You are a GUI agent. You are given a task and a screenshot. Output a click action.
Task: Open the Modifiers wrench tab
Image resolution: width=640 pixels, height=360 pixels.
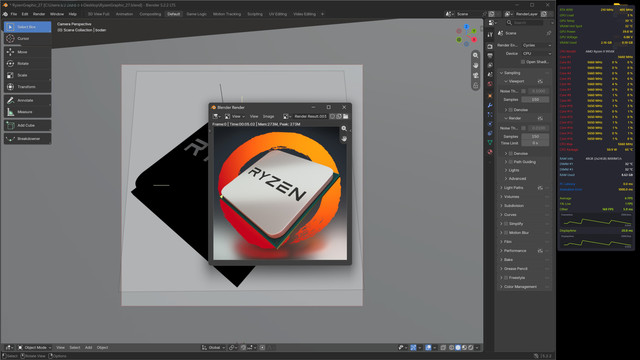[x=490, y=105]
